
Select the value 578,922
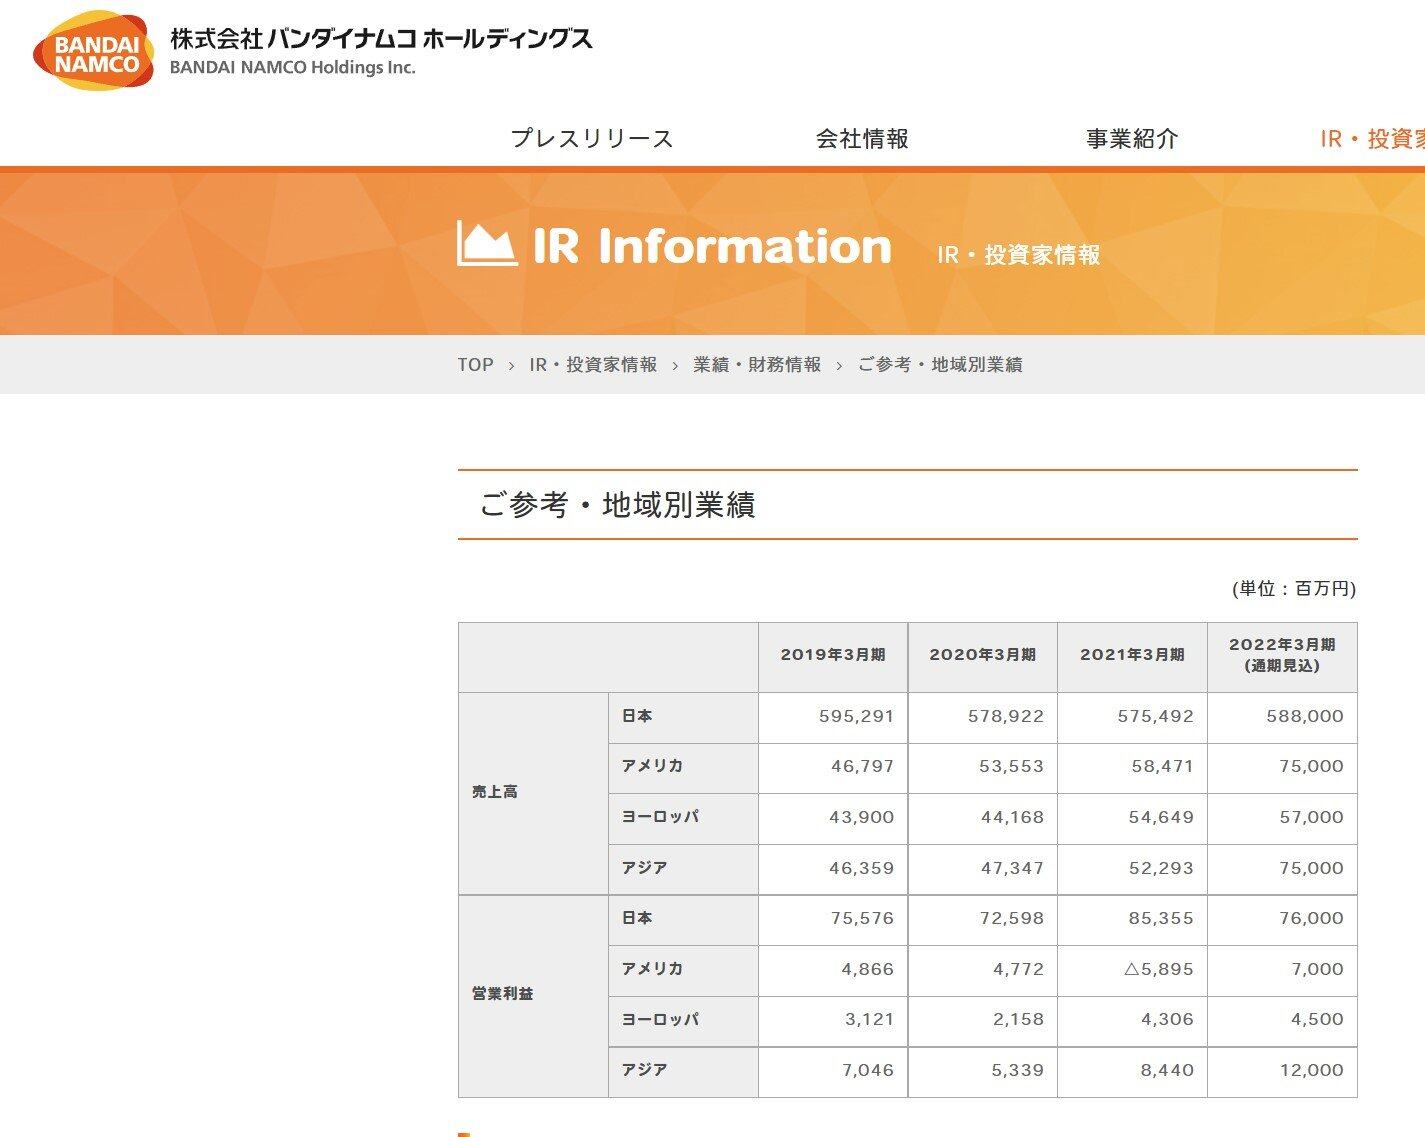point(1005,717)
